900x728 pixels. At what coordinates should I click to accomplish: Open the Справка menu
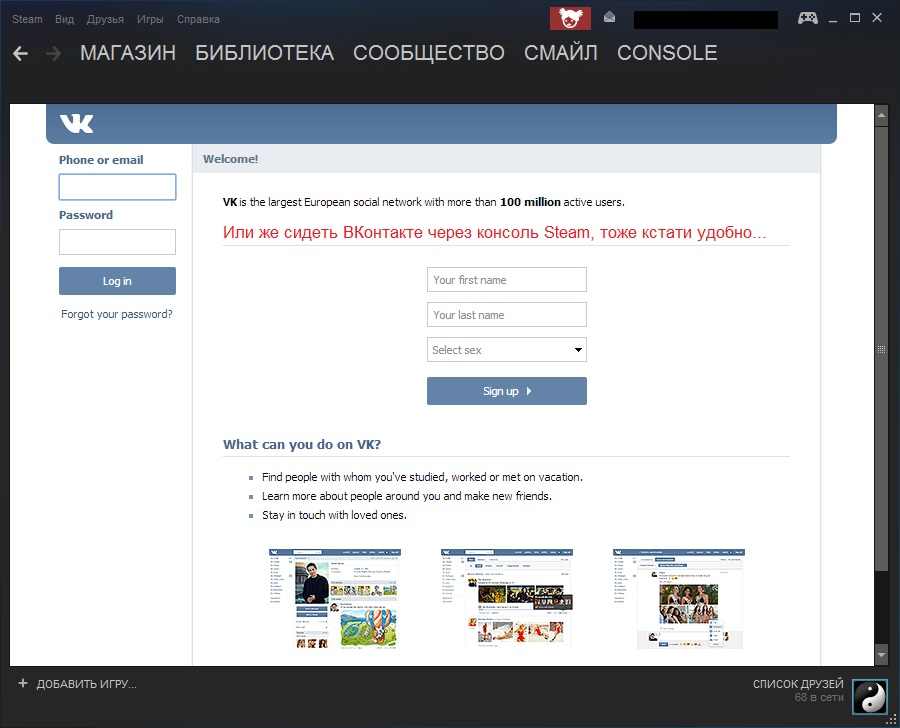198,19
